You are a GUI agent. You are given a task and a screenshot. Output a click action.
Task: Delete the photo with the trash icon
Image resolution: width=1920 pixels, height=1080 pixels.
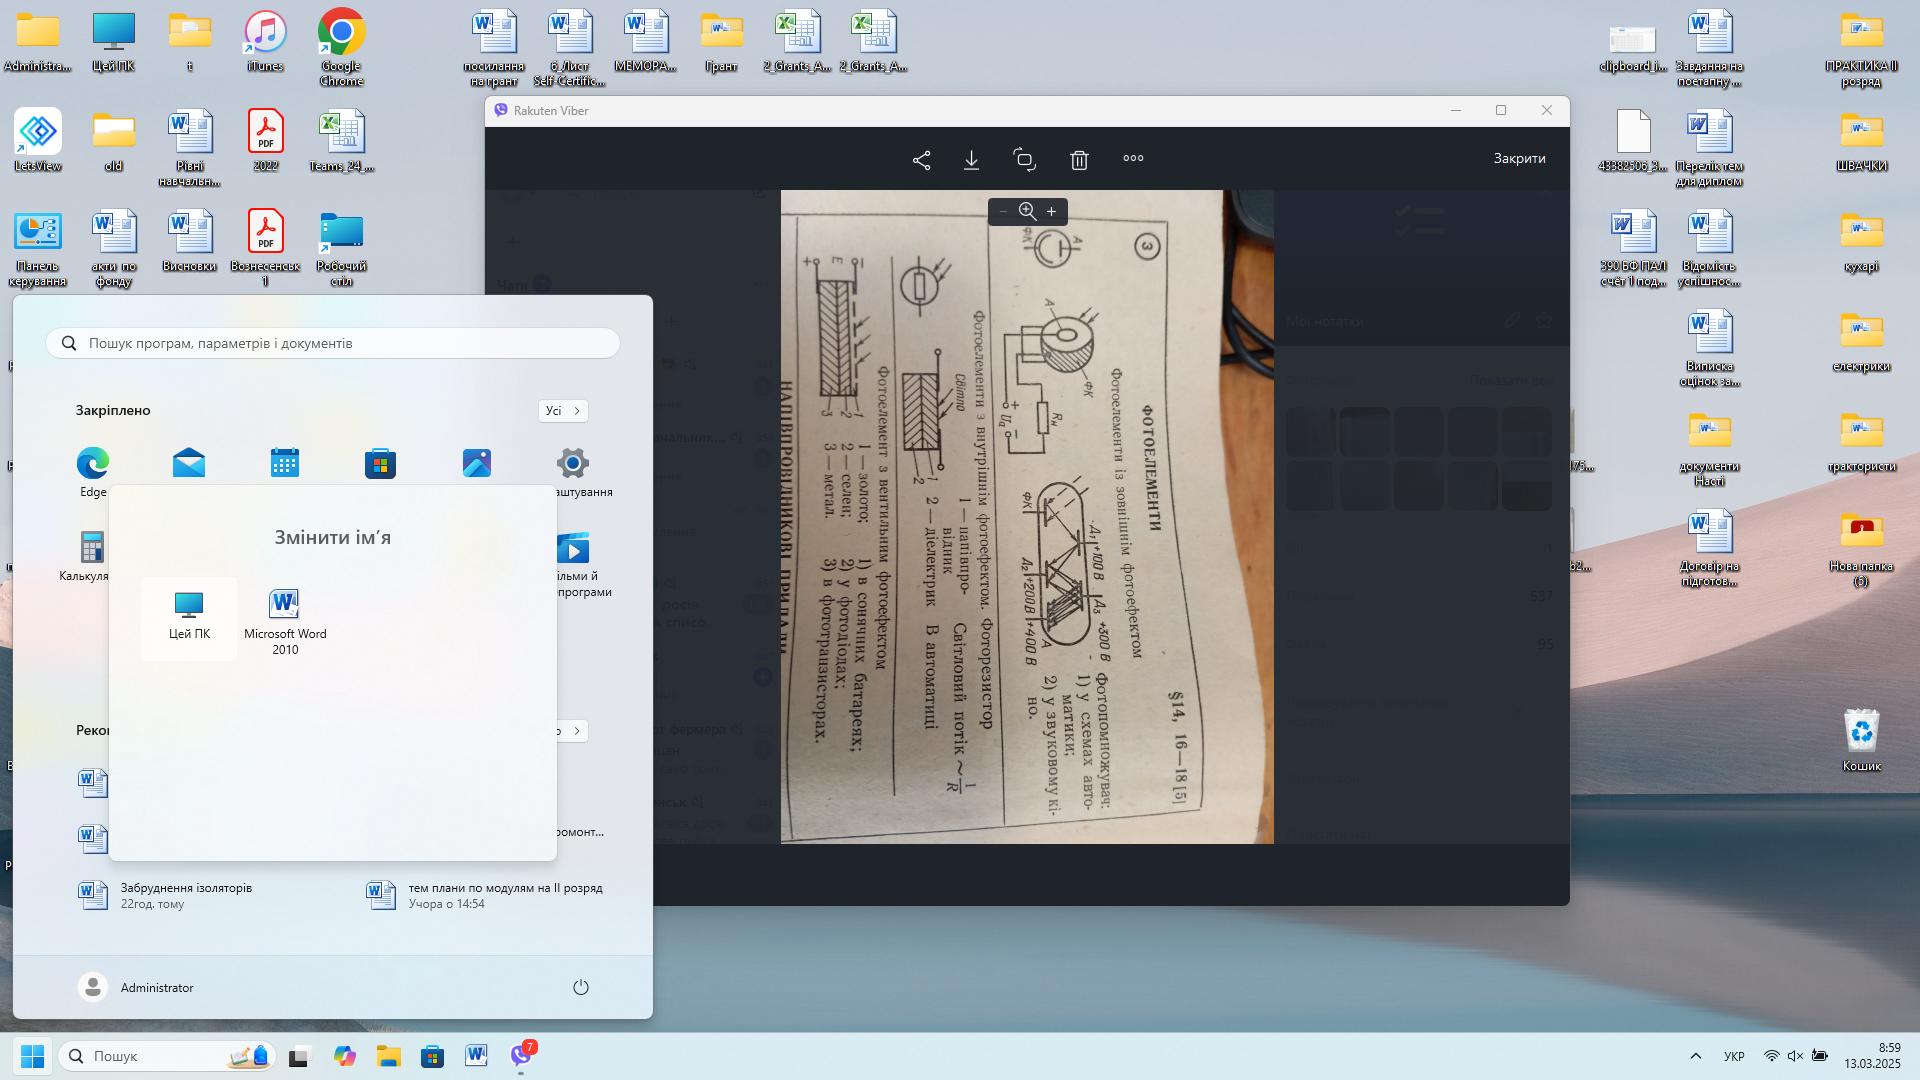pyautogui.click(x=1079, y=160)
